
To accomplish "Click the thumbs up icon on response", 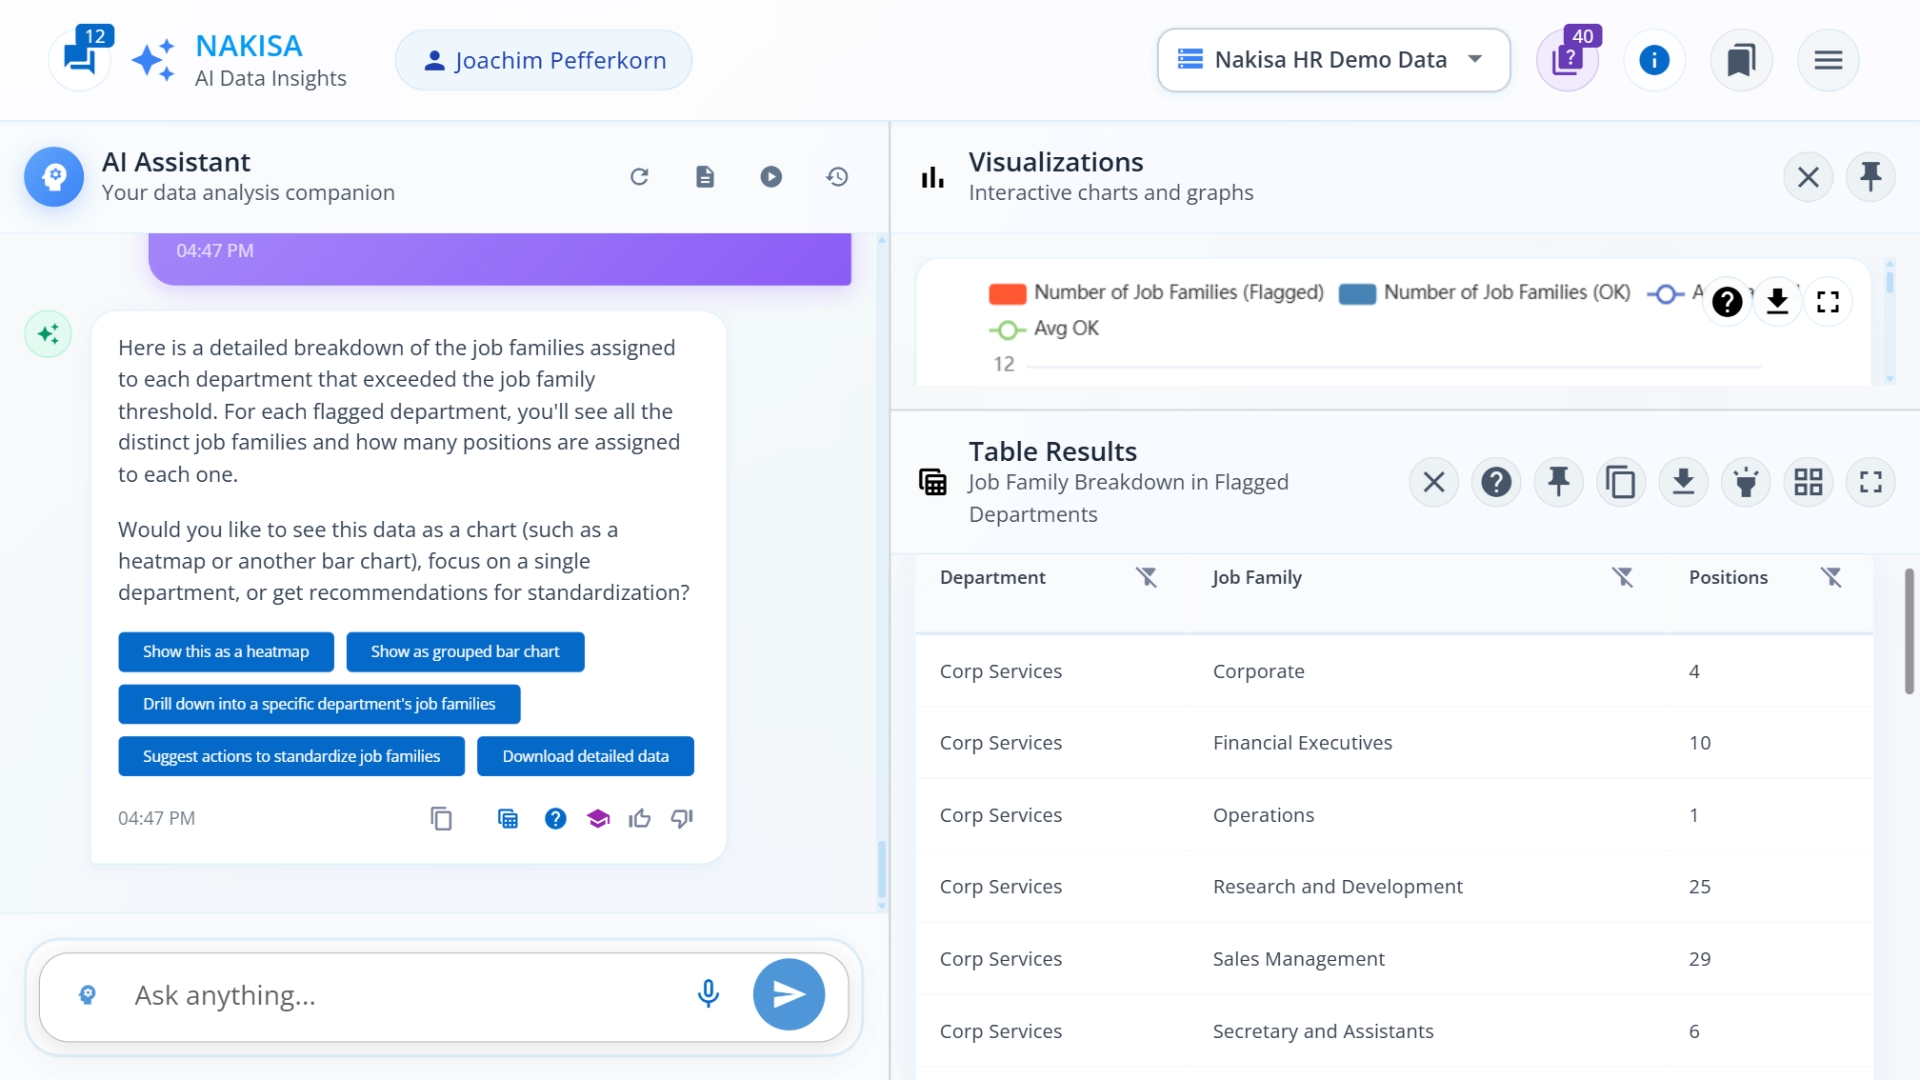I will [x=639, y=819].
